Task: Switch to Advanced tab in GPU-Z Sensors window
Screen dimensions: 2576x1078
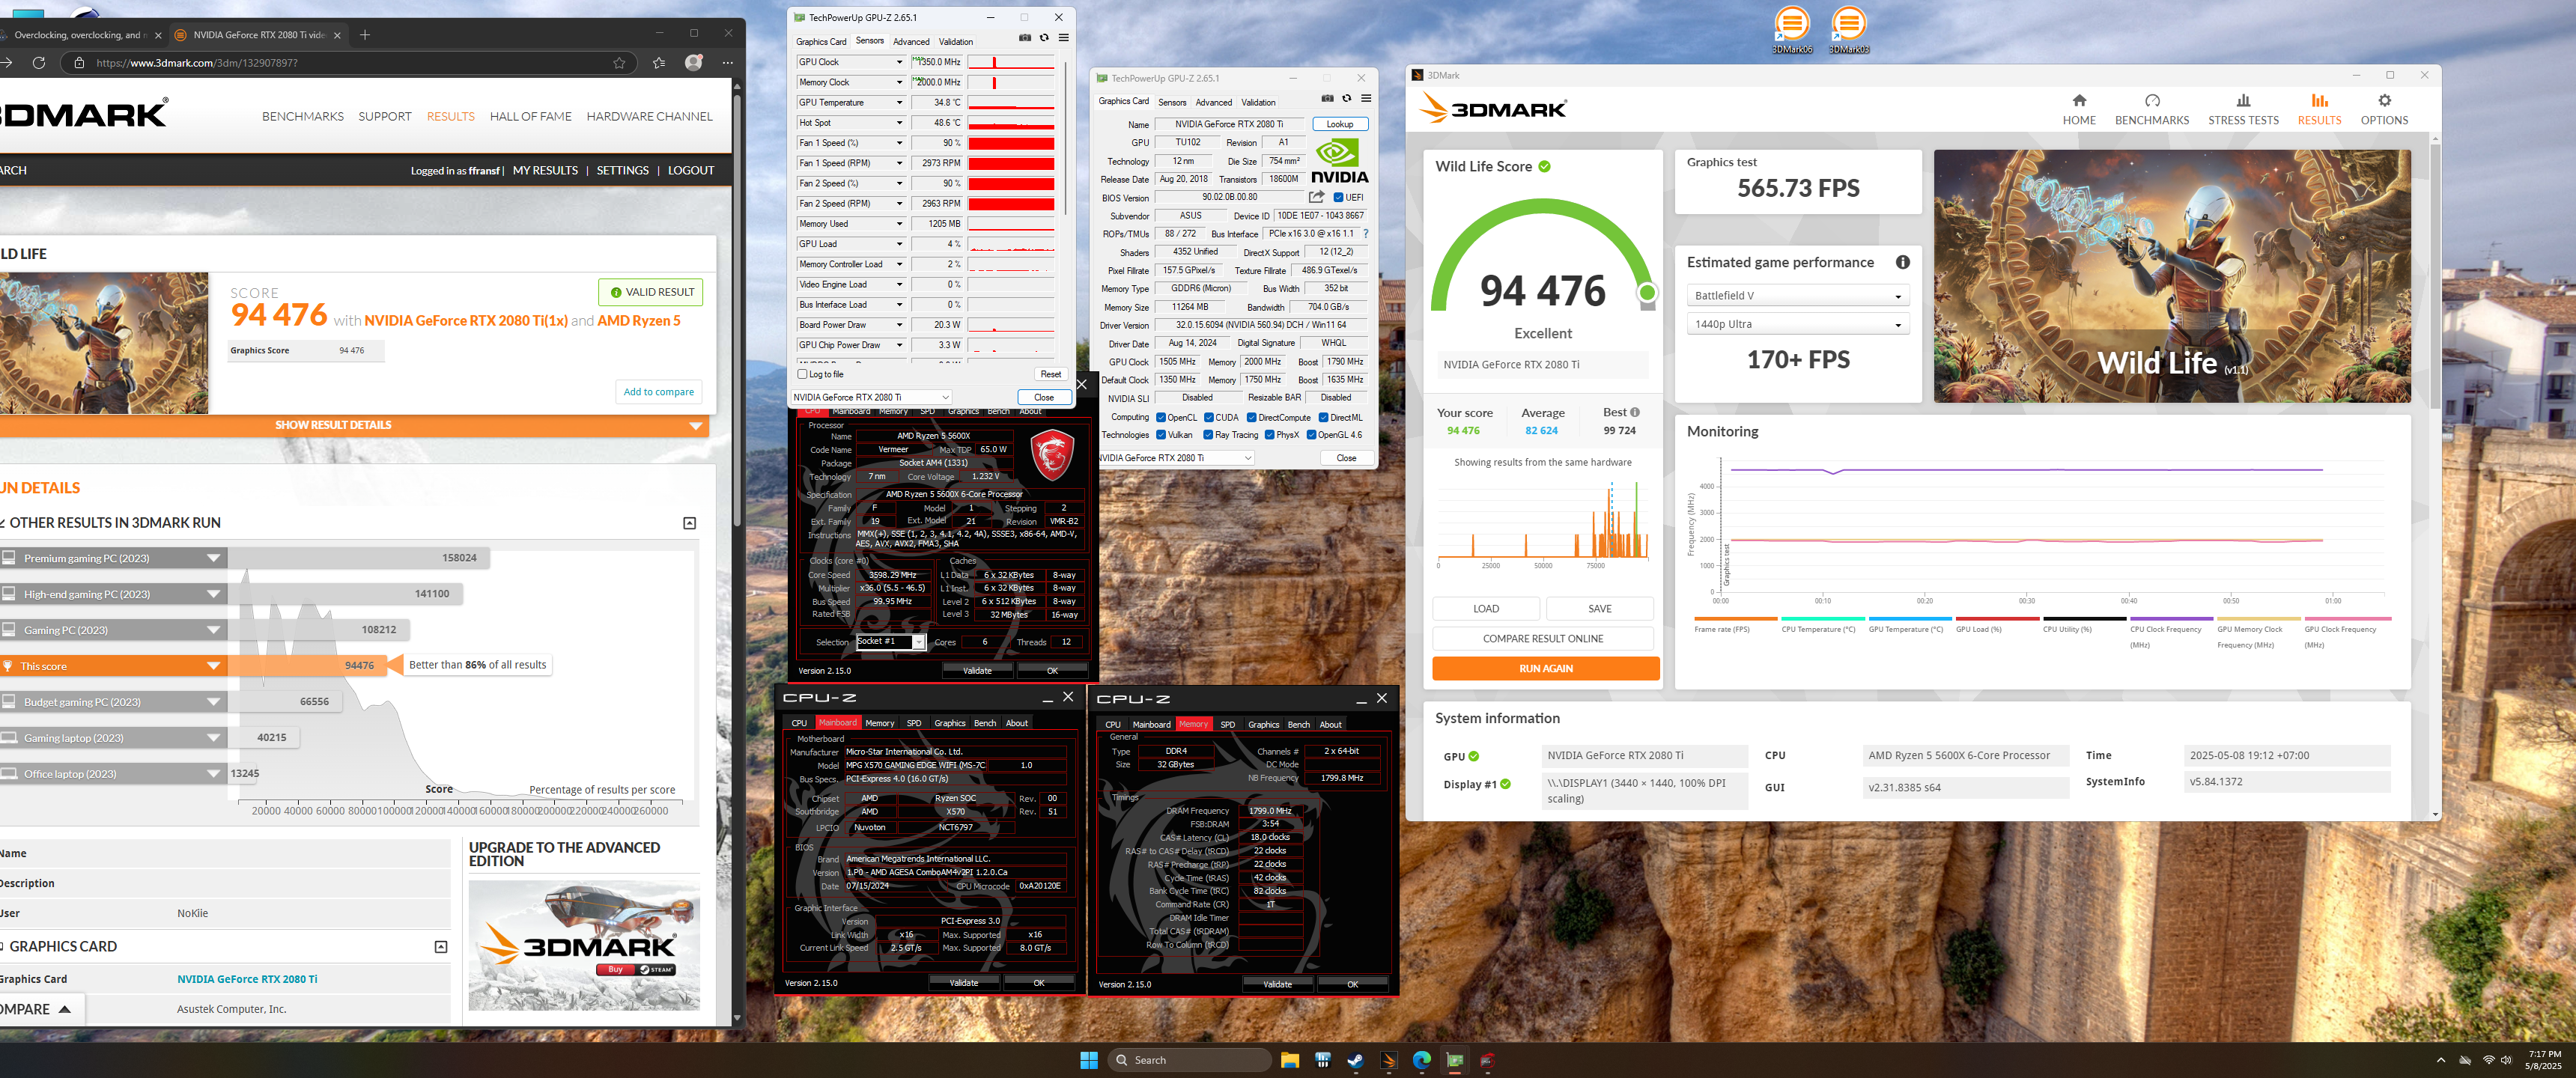Action: pos(911,42)
